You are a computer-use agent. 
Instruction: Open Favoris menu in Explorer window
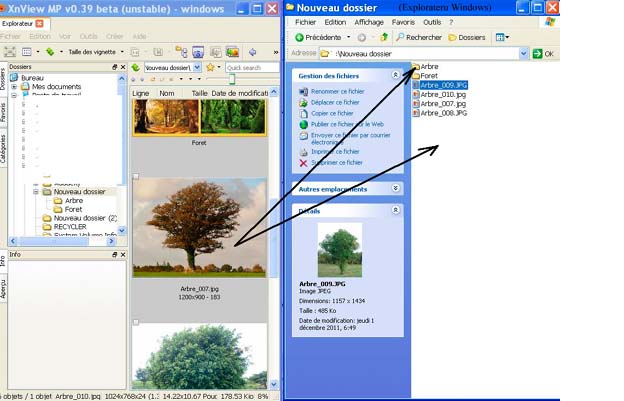[x=403, y=22]
